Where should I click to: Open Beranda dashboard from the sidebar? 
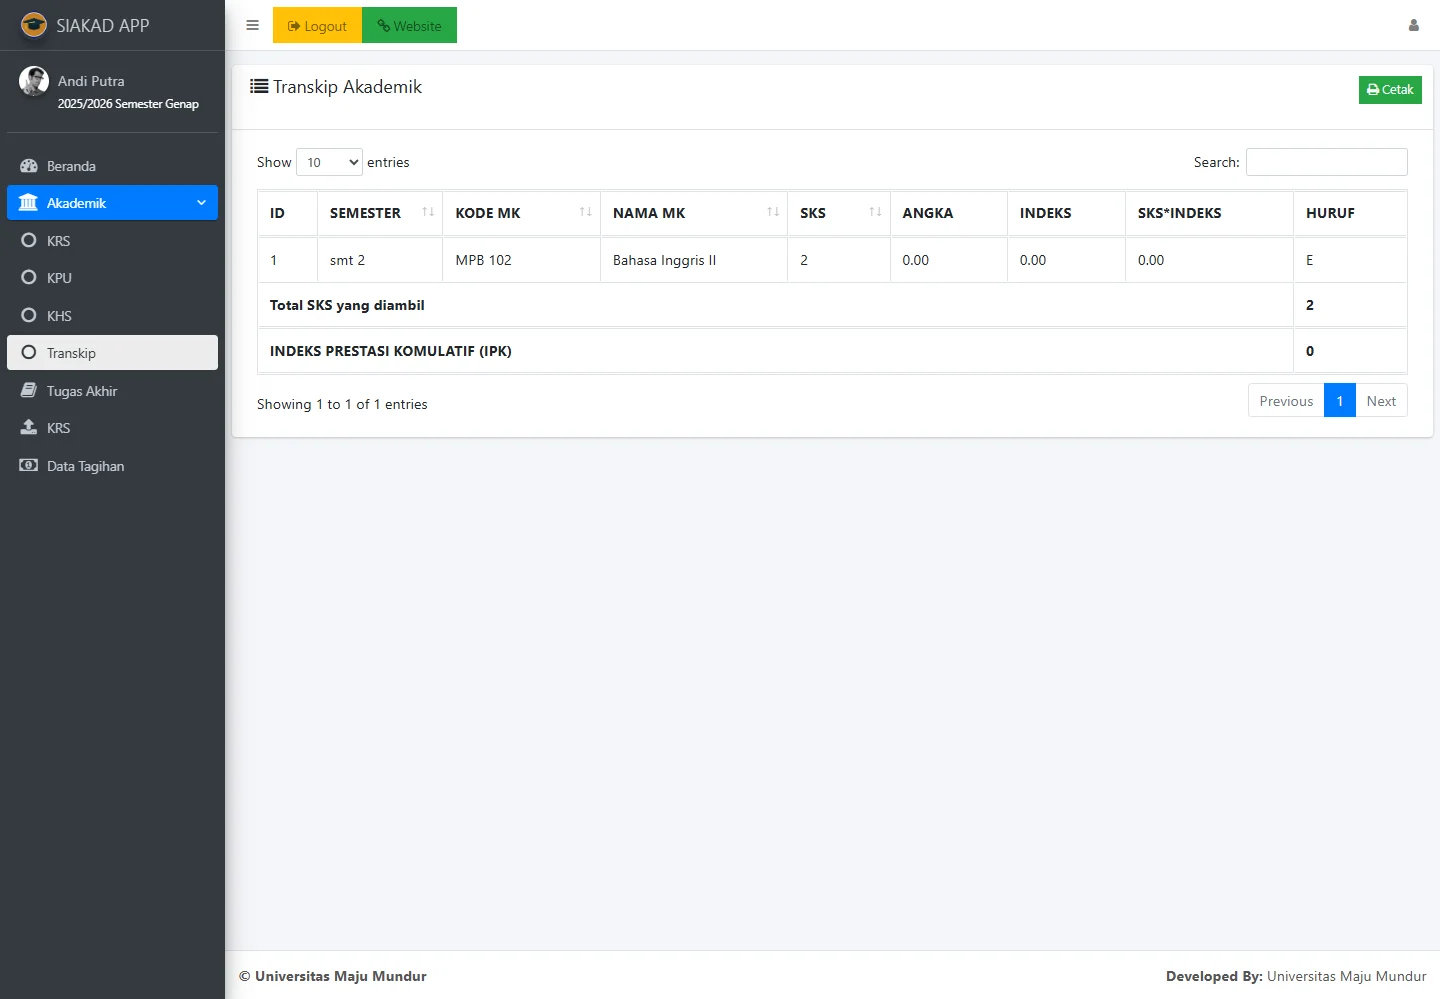click(71, 166)
